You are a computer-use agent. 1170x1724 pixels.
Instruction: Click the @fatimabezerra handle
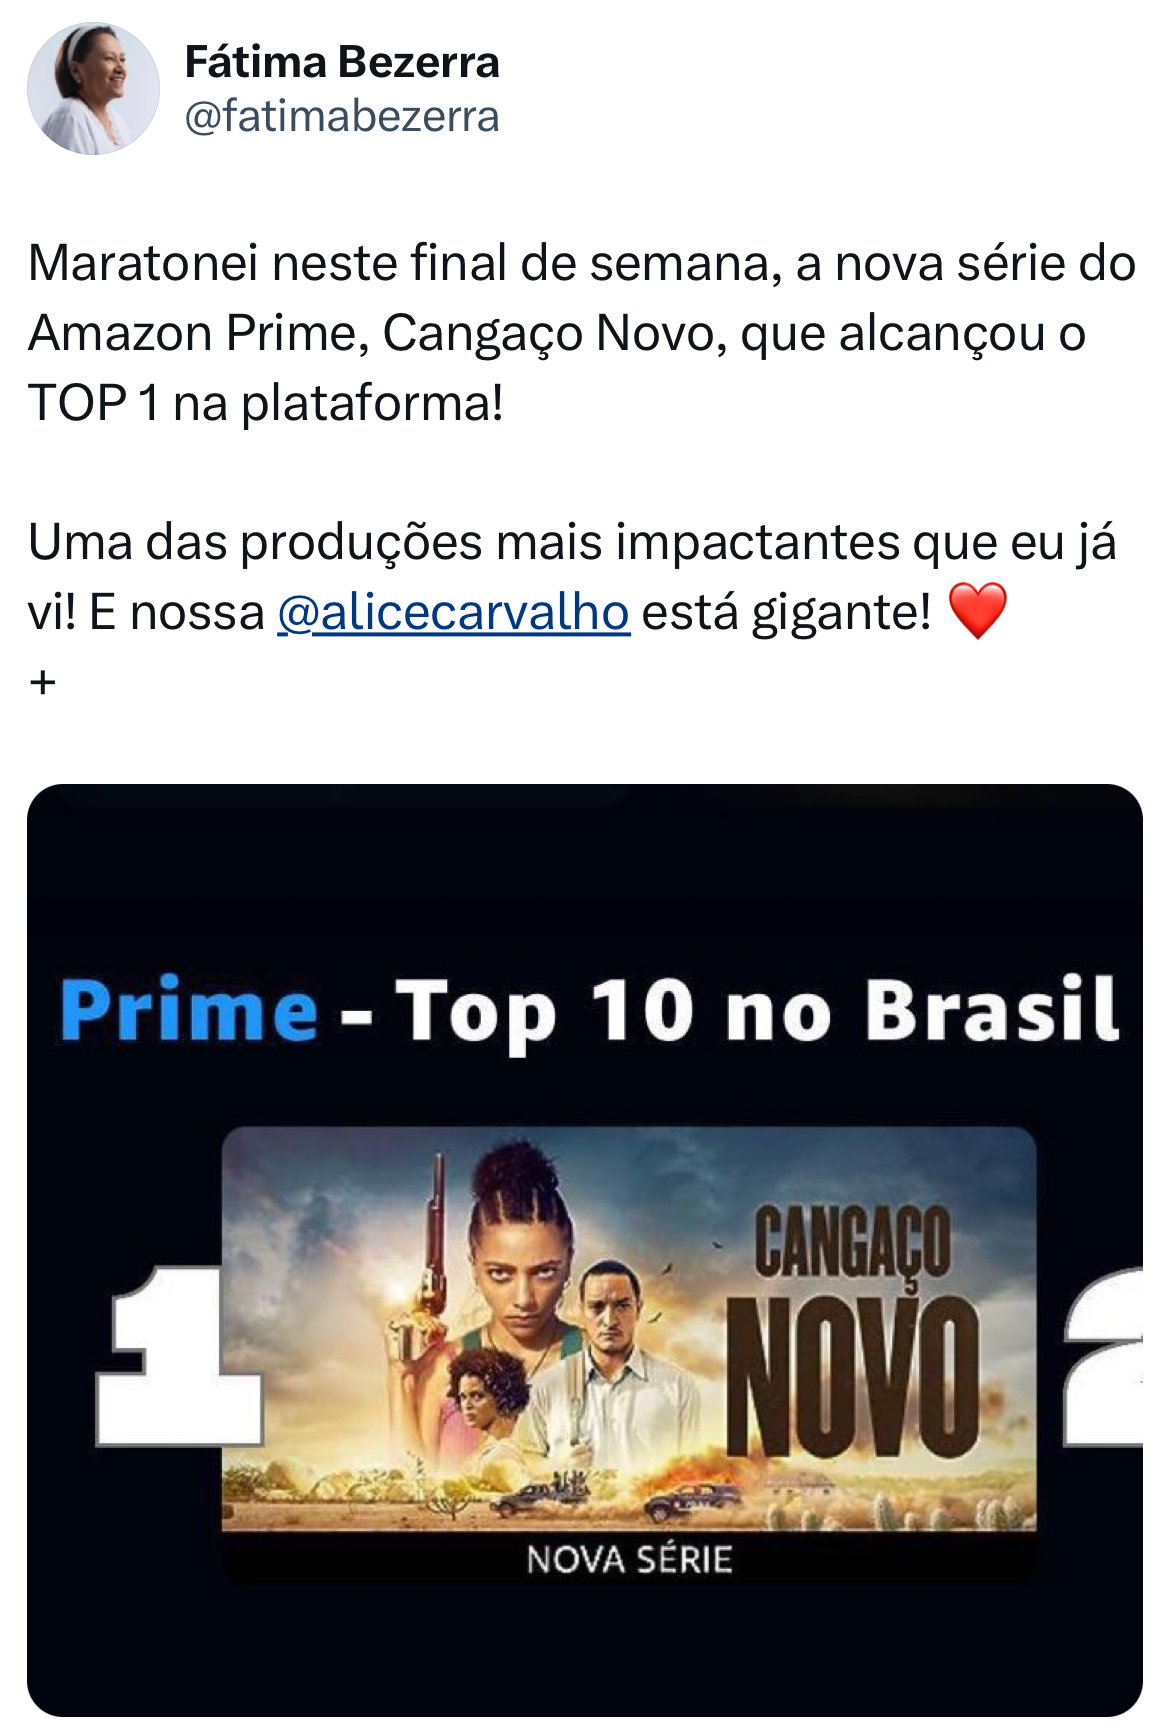tap(342, 116)
